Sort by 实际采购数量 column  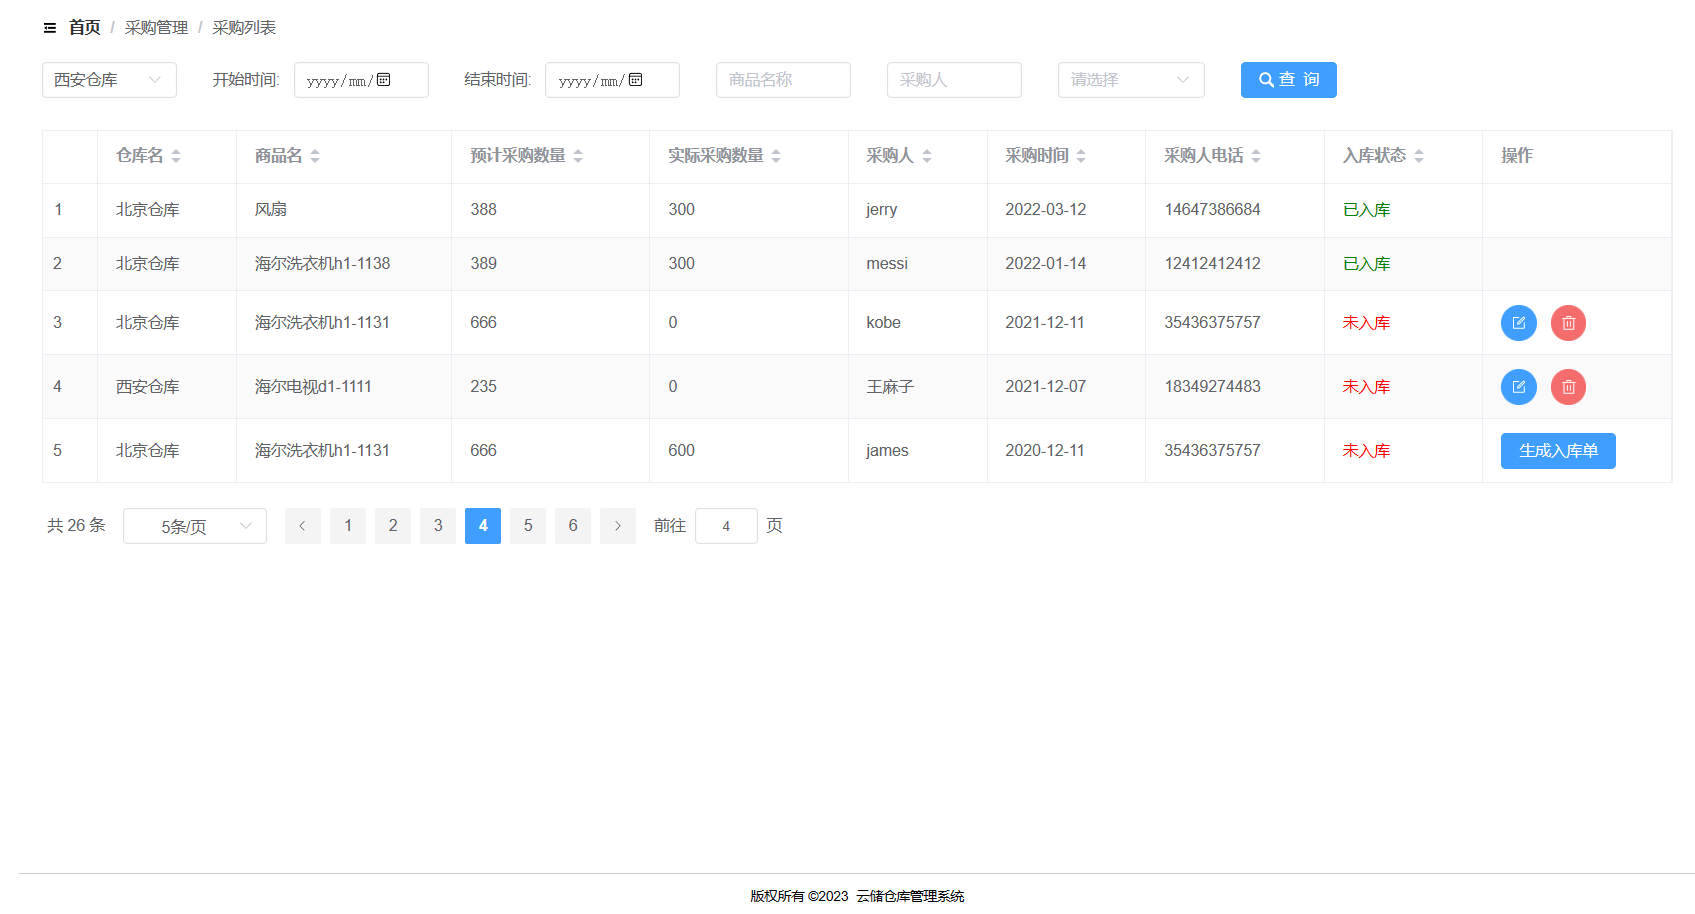tap(776, 156)
